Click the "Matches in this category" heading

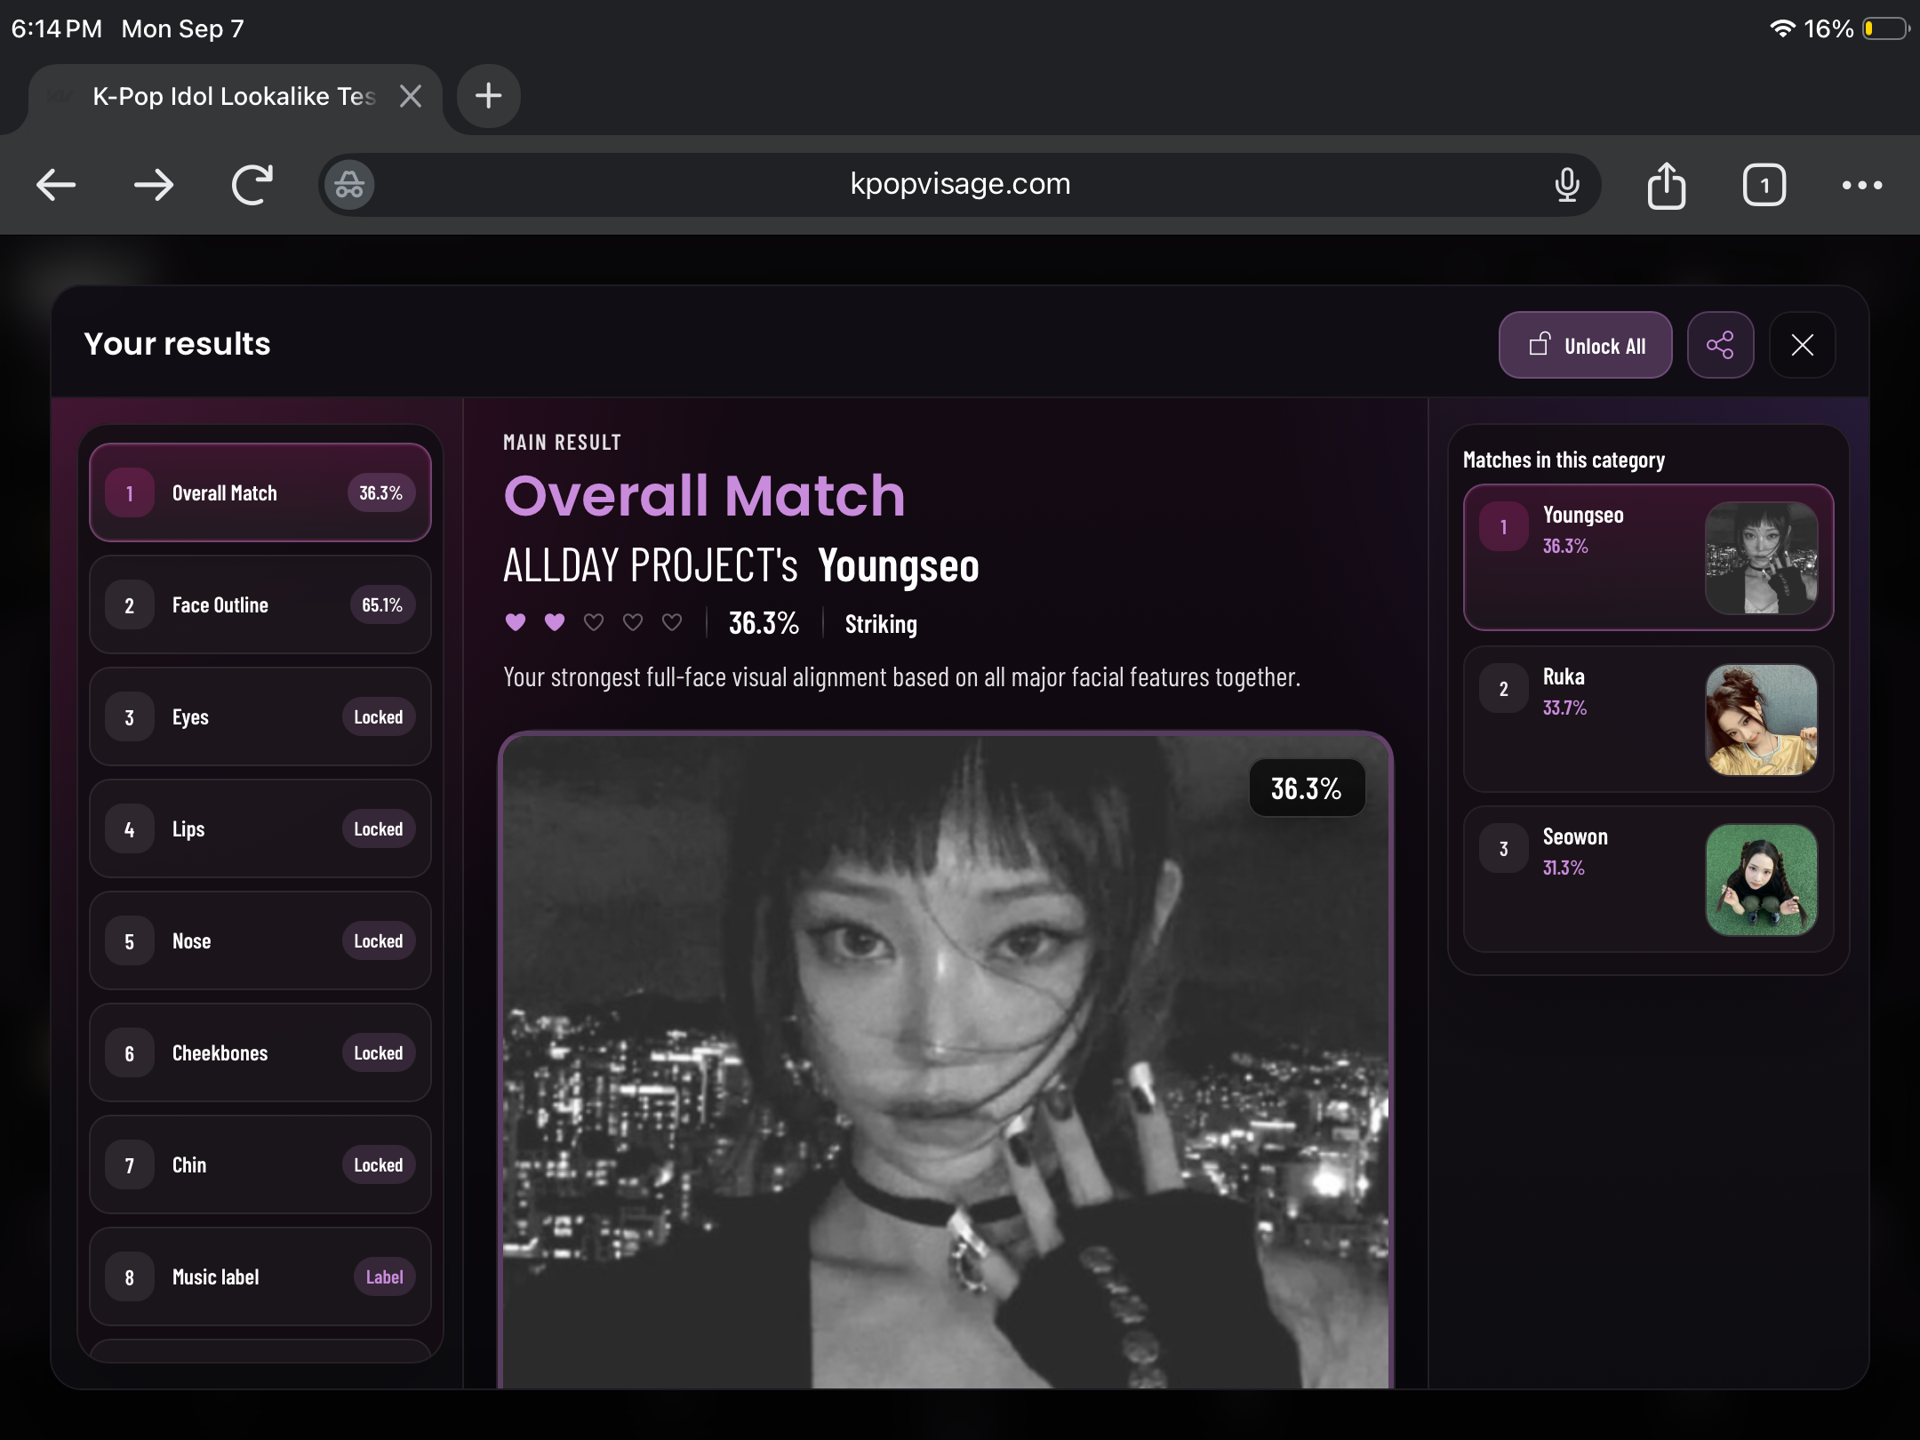[1564, 460]
